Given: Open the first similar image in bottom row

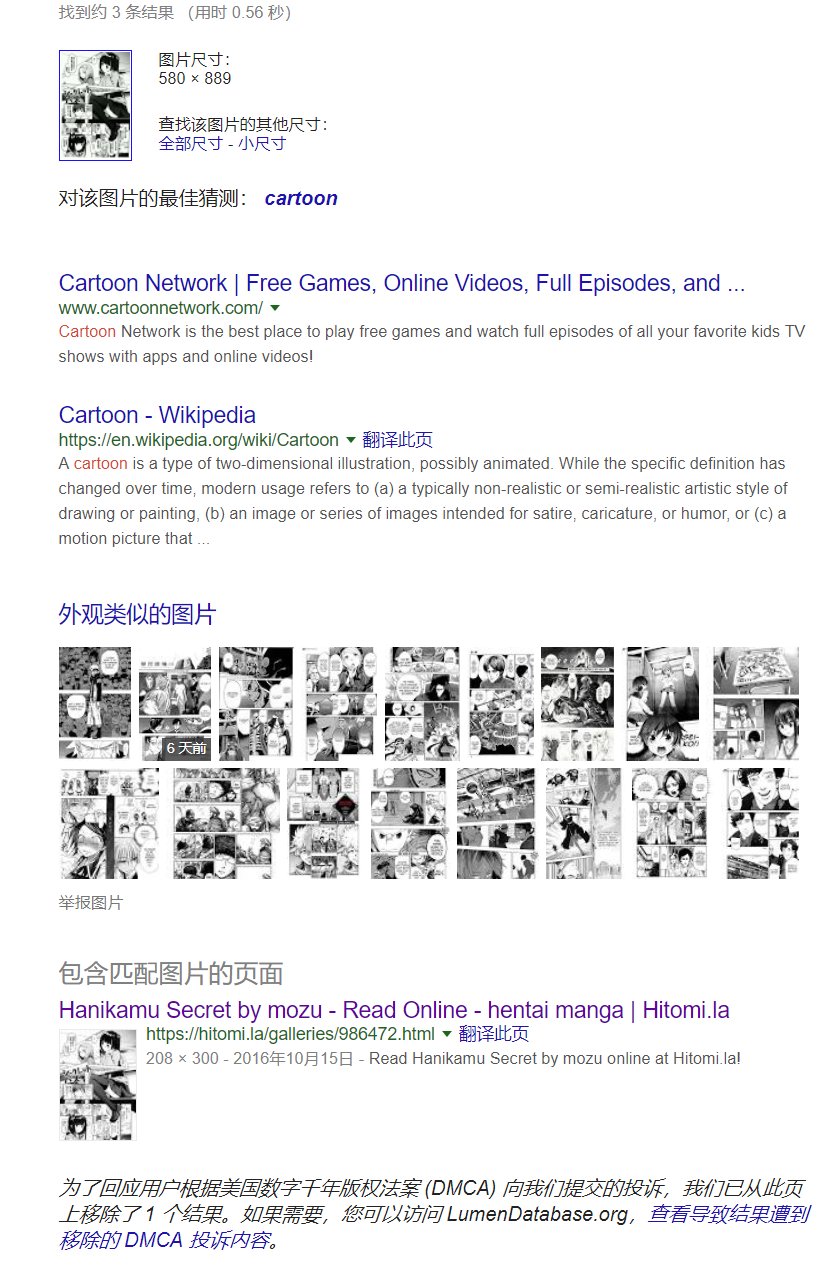Looking at the screenshot, I should coord(109,823).
